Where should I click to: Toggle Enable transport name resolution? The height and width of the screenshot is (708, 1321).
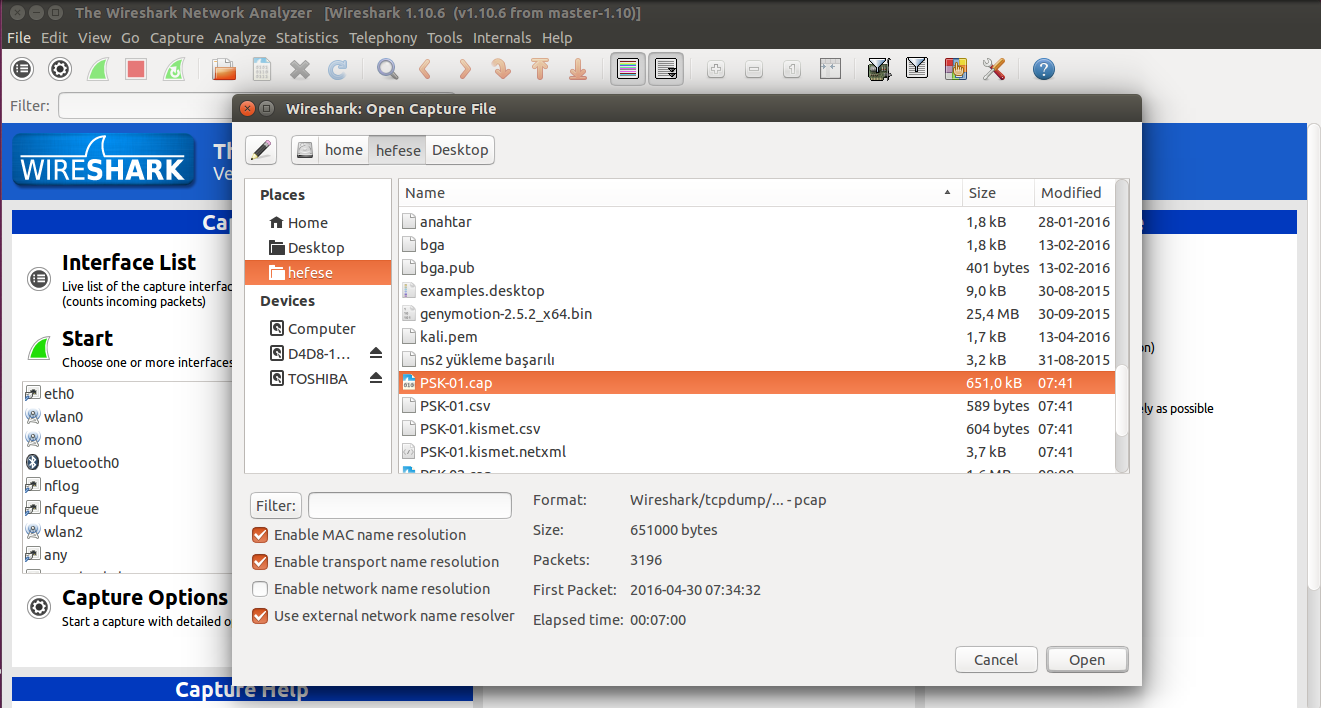point(260,562)
